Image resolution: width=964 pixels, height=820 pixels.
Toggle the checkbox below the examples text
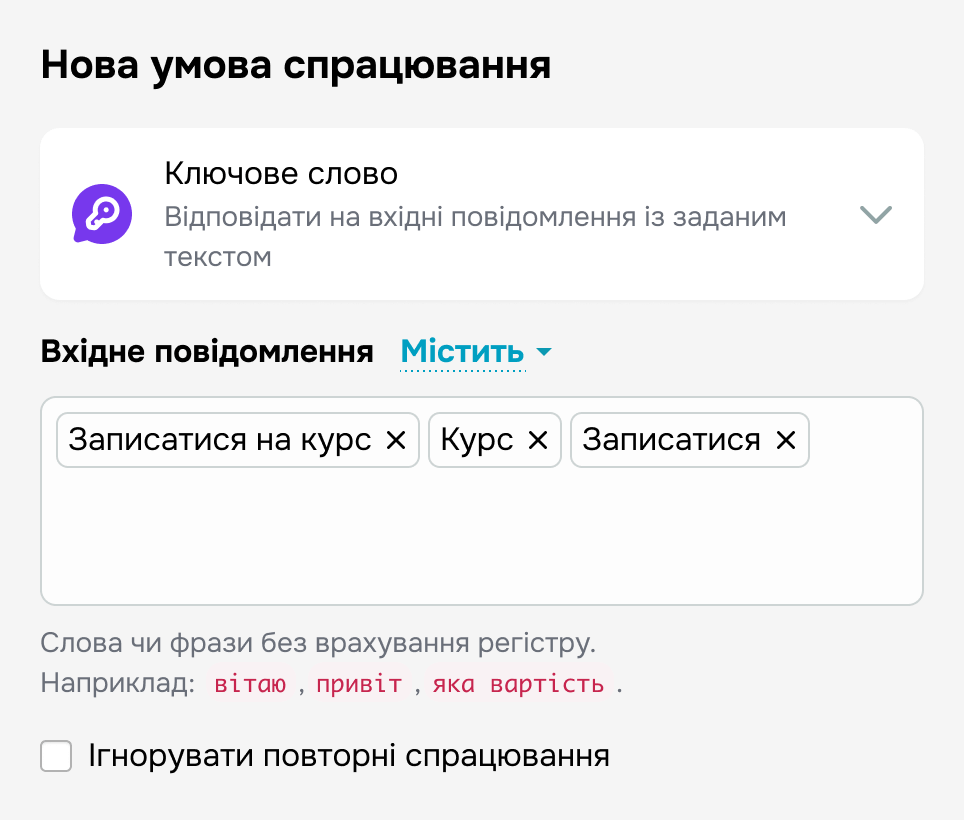[55, 756]
